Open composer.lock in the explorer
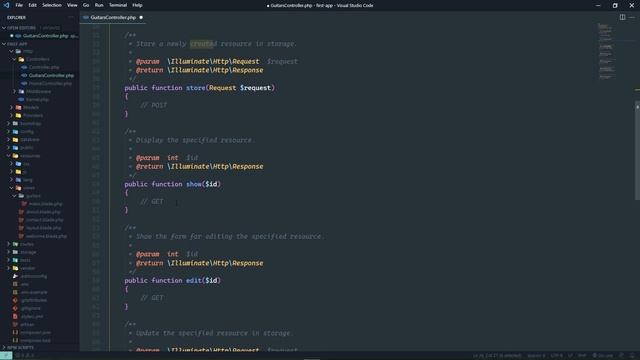 (x=36, y=340)
